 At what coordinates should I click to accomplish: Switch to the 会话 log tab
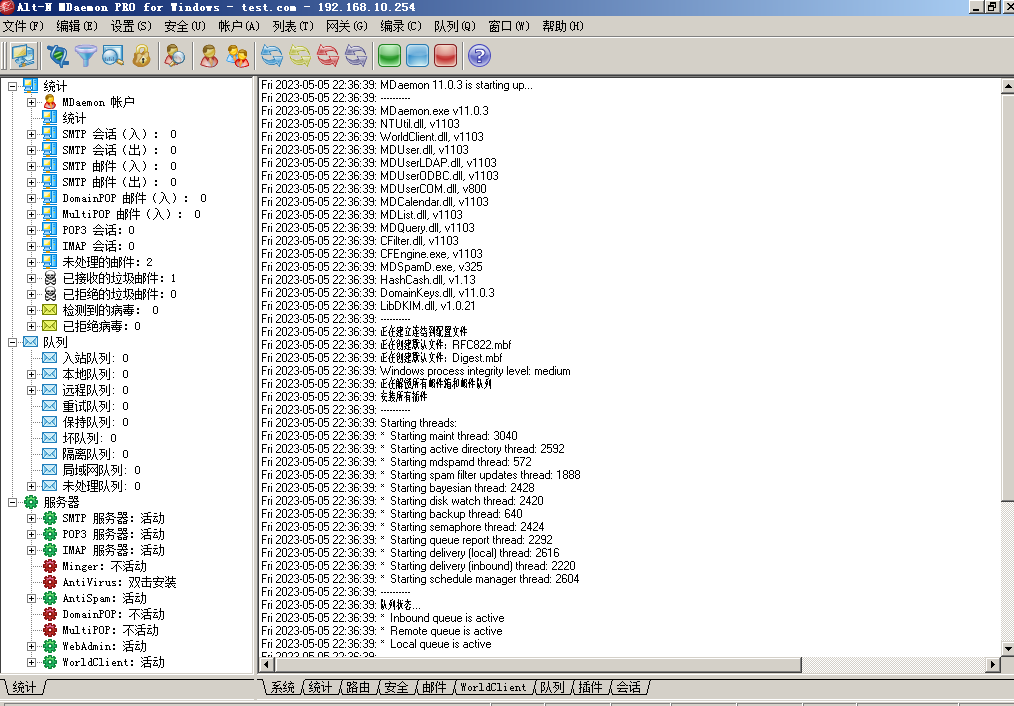pos(628,687)
